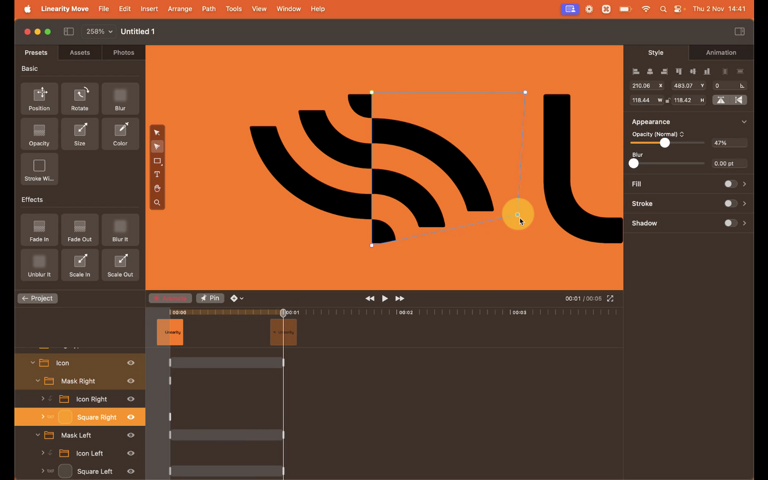Switch to the Animation tab
The width and height of the screenshot is (768, 480).
pos(720,52)
